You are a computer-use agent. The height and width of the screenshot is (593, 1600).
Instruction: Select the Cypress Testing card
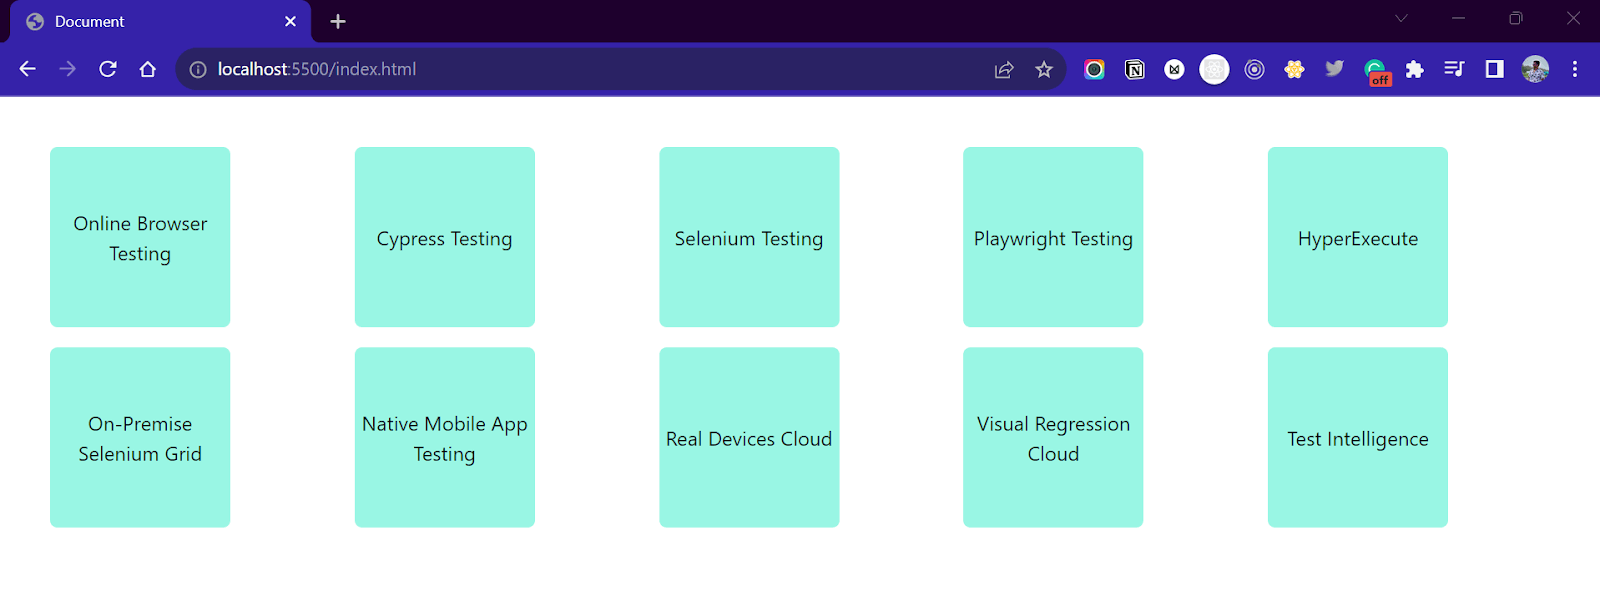(445, 237)
